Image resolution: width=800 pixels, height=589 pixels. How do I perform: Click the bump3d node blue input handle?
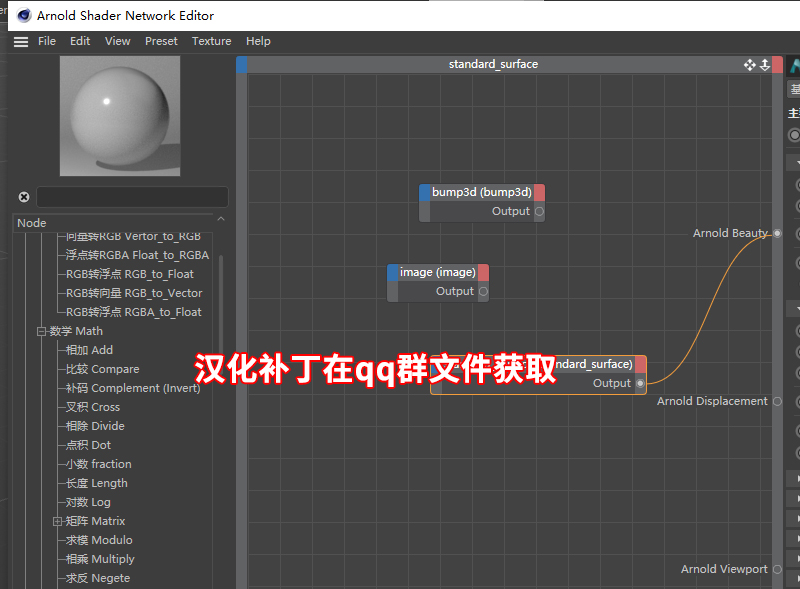tap(424, 192)
